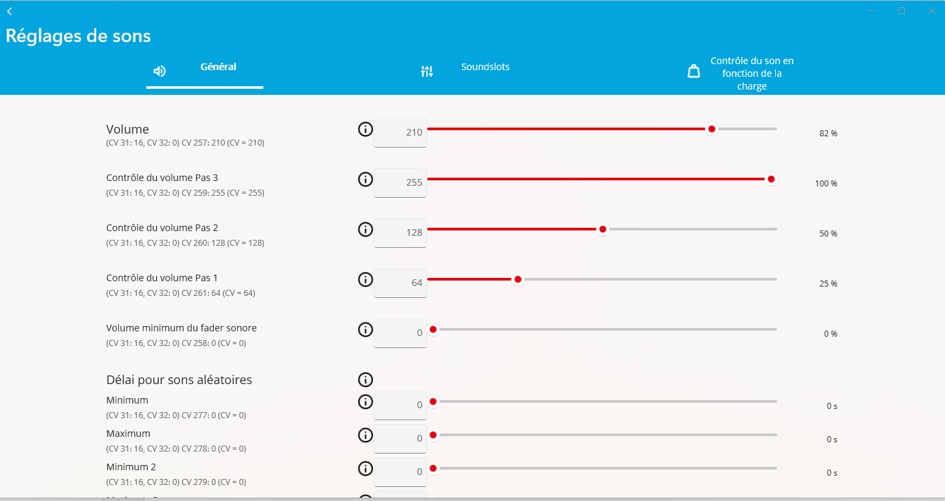Image resolution: width=945 pixels, height=501 pixels.
Task: Open info for the Volume setting
Action: (x=365, y=129)
